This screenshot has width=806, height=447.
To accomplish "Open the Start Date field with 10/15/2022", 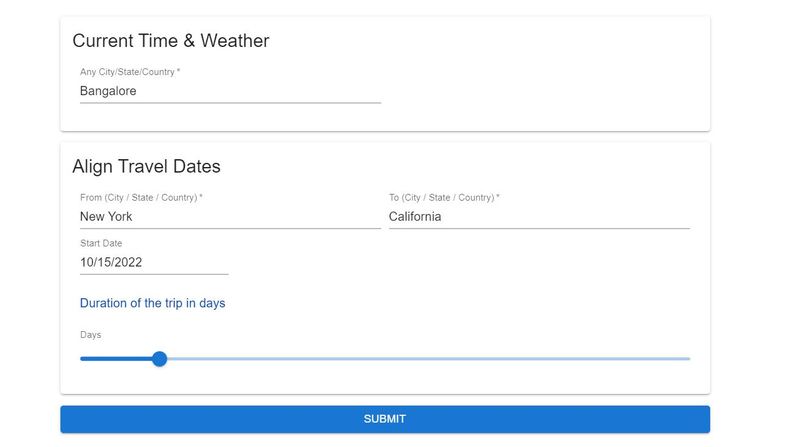I will pyautogui.click(x=154, y=262).
